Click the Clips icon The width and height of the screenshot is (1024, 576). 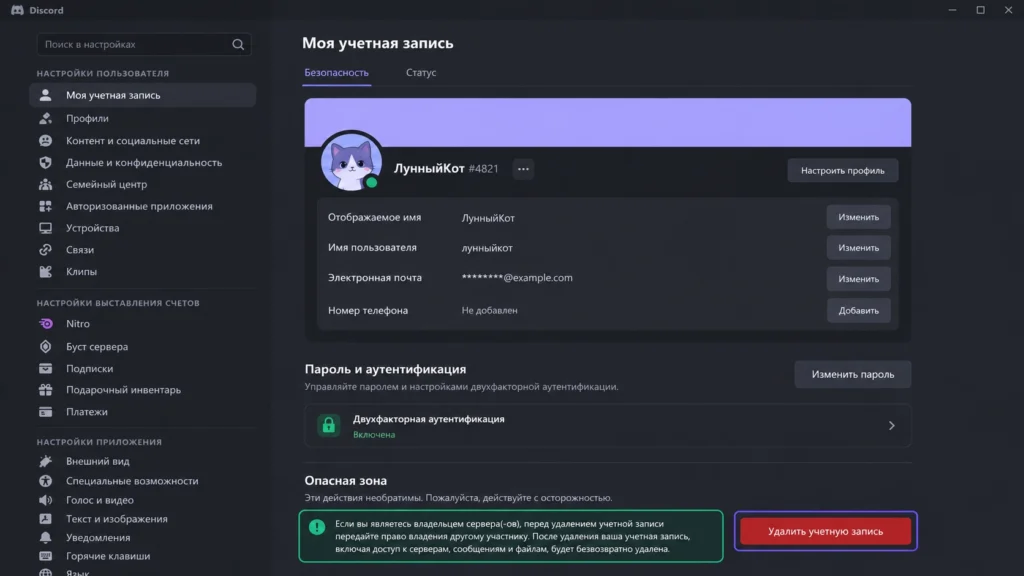click(45, 272)
